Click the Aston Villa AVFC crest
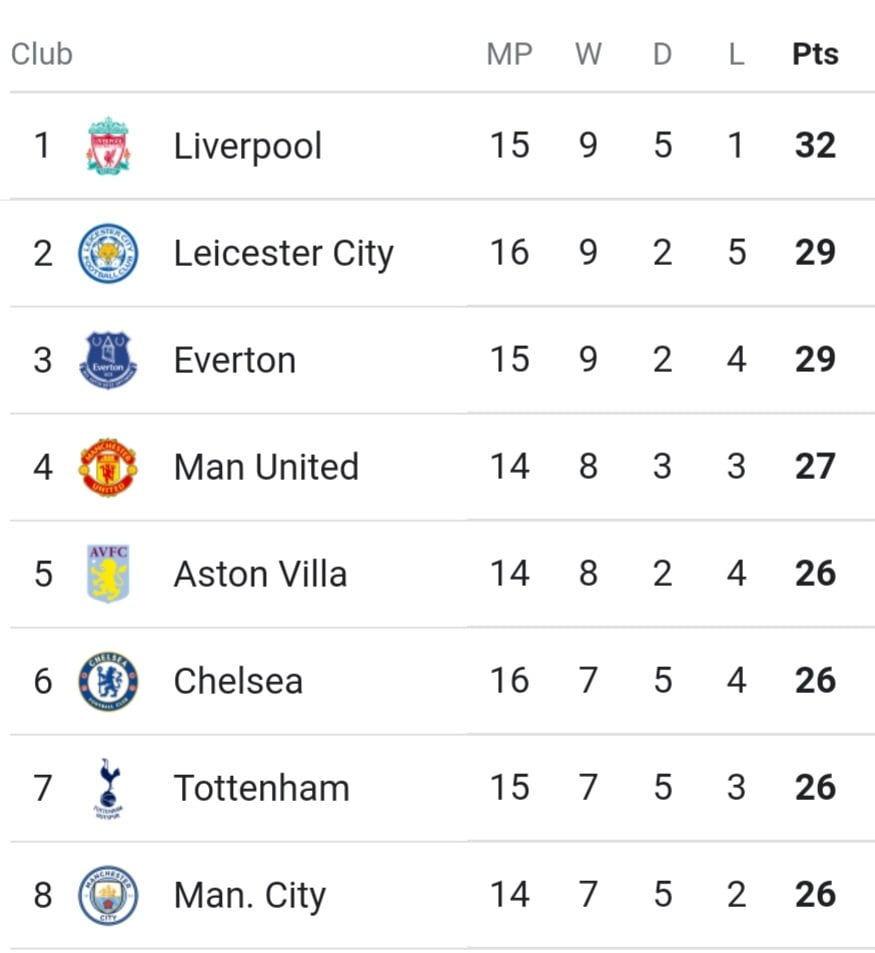875x953 pixels. [x=108, y=574]
